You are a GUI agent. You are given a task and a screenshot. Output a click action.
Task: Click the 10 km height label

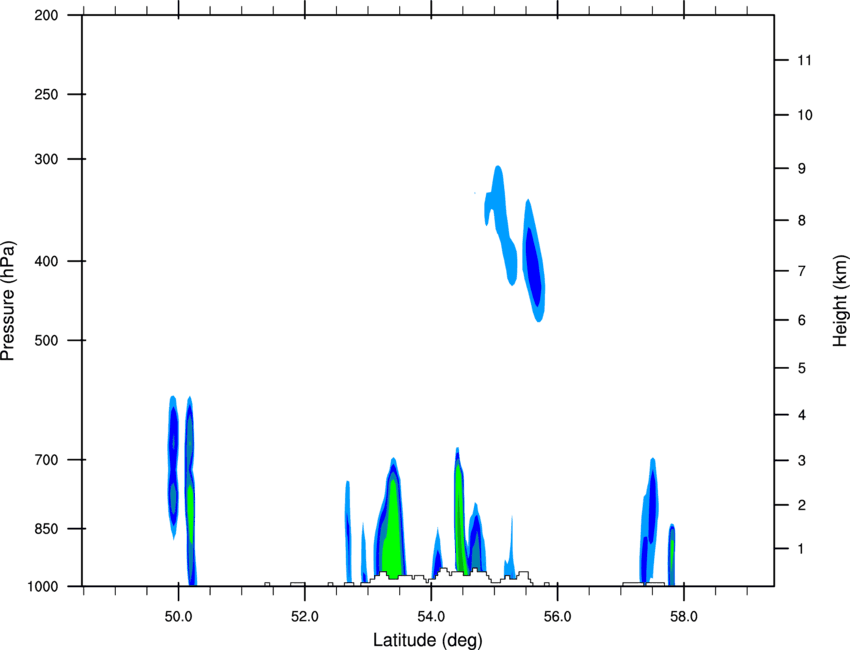coord(805,115)
